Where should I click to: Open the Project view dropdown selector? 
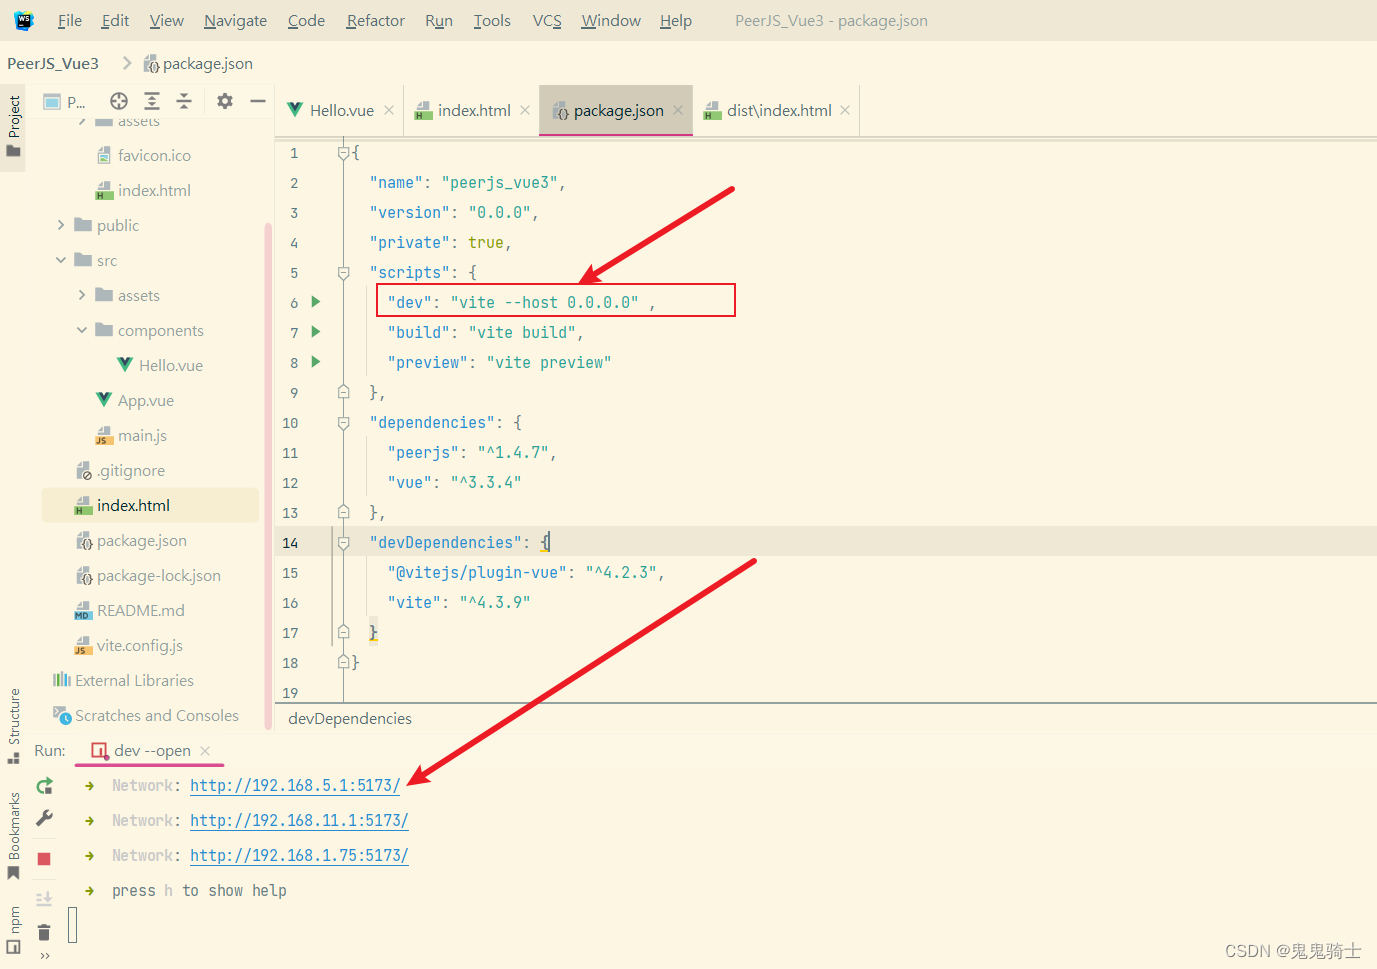click(x=65, y=101)
